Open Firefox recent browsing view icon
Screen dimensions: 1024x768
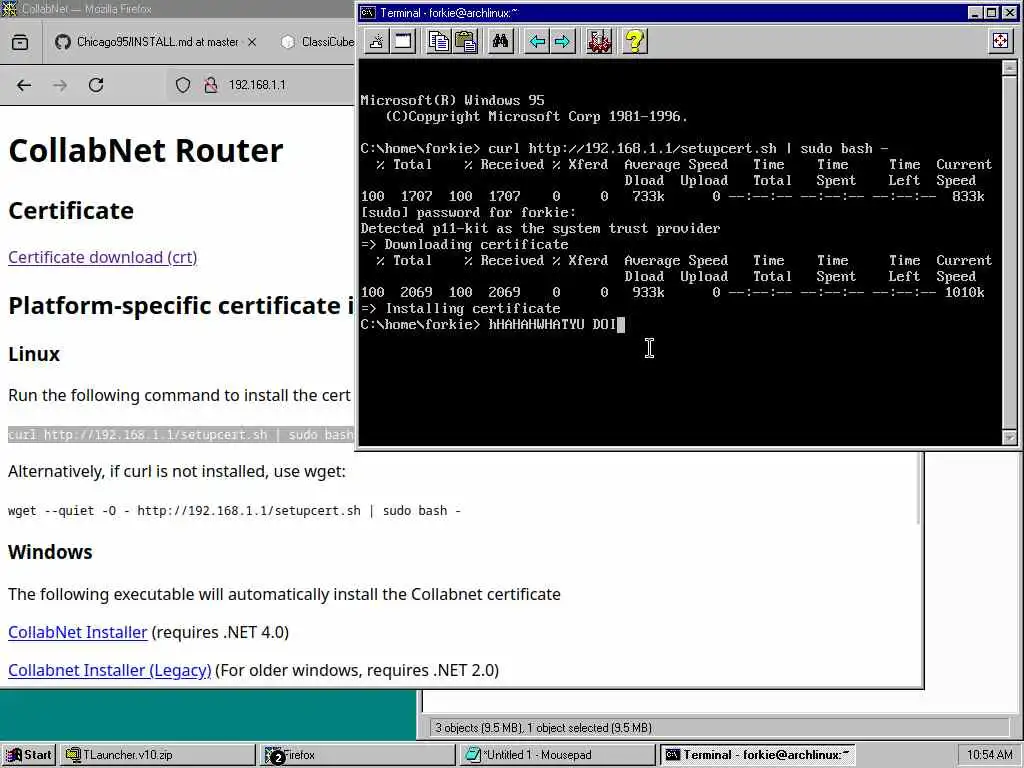[20, 42]
